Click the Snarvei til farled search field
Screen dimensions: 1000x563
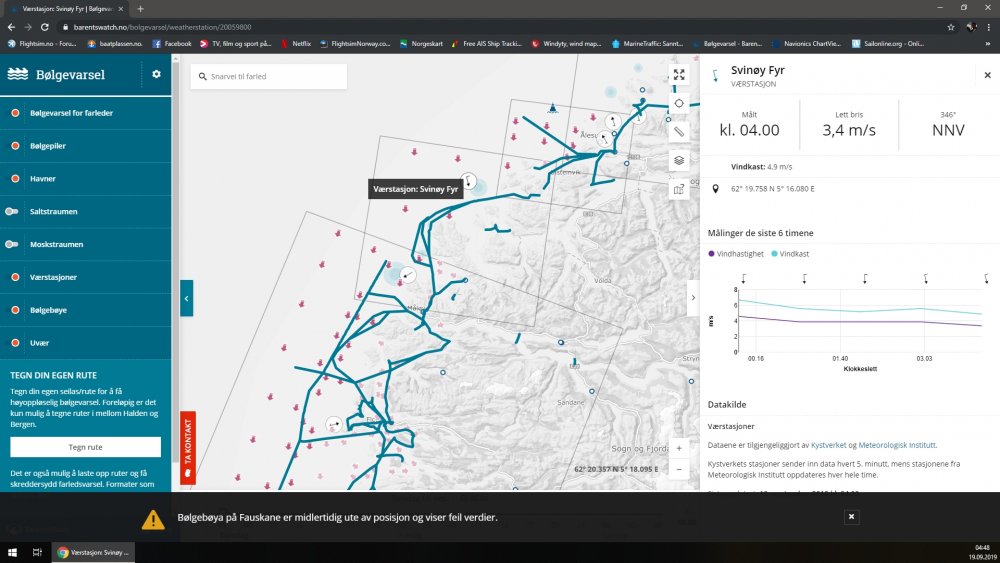268,77
